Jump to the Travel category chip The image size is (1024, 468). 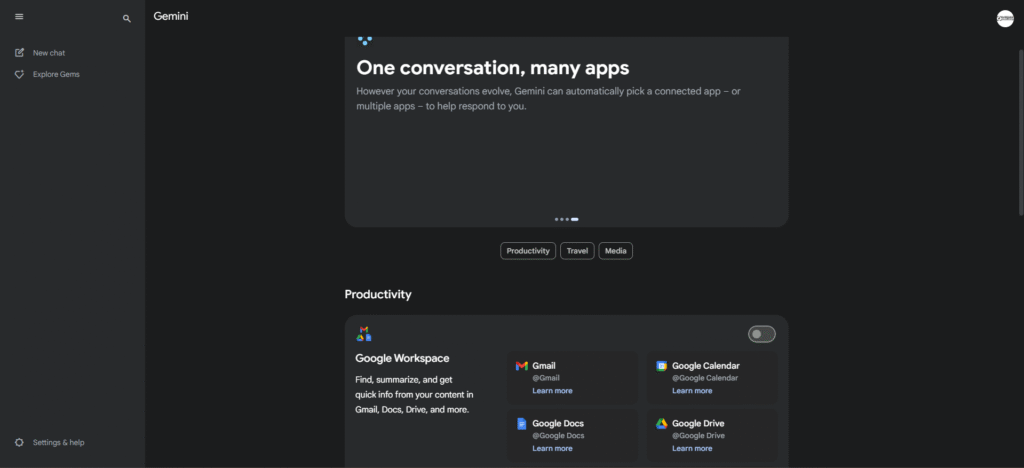point(577,251)
